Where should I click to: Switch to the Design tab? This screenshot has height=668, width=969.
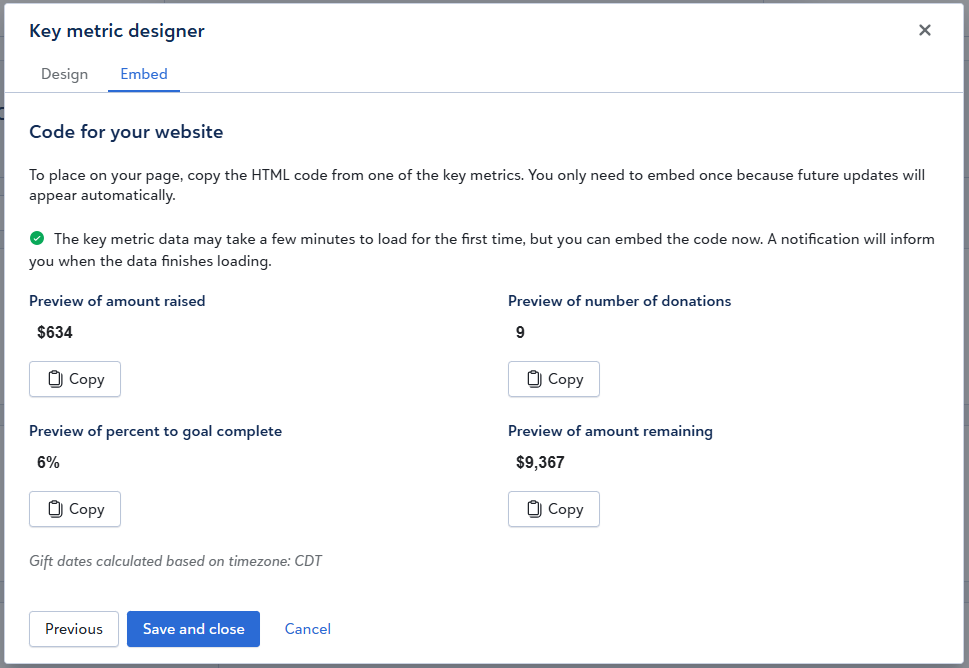pos(64,74)
